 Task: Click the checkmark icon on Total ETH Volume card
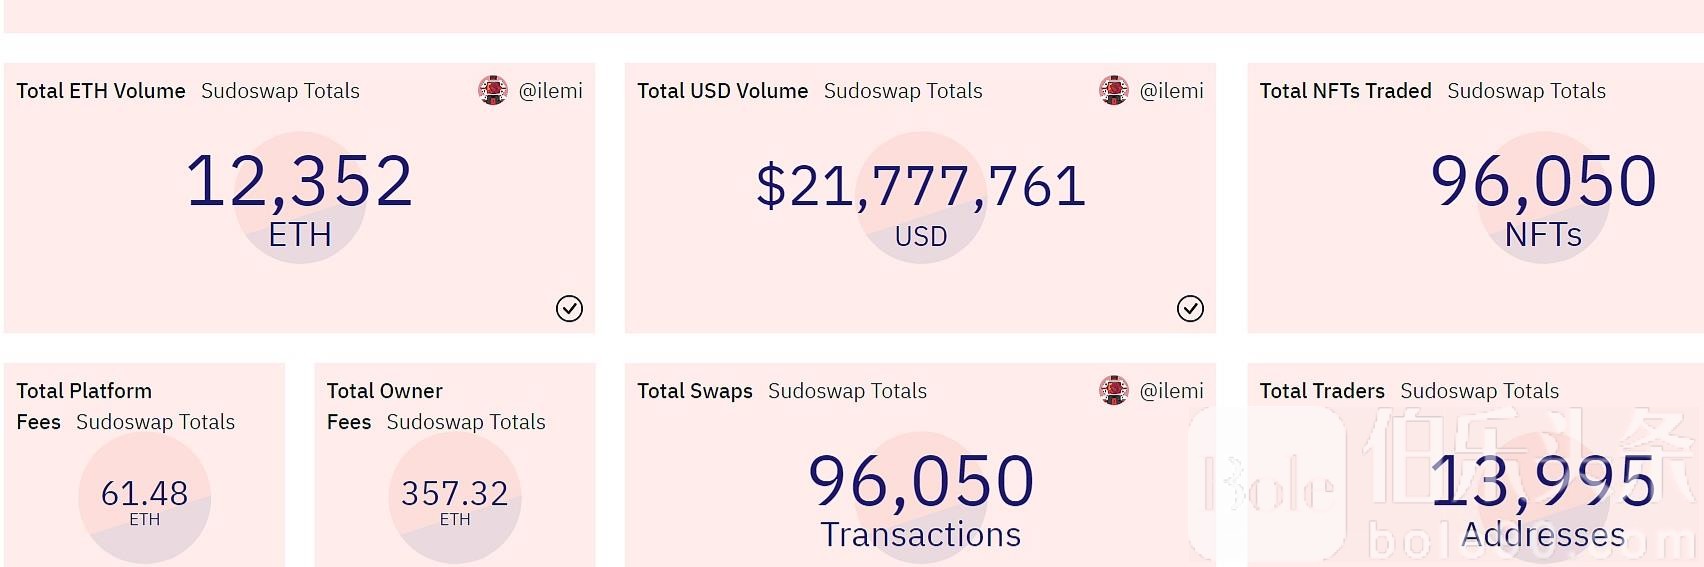click(569, 308)
